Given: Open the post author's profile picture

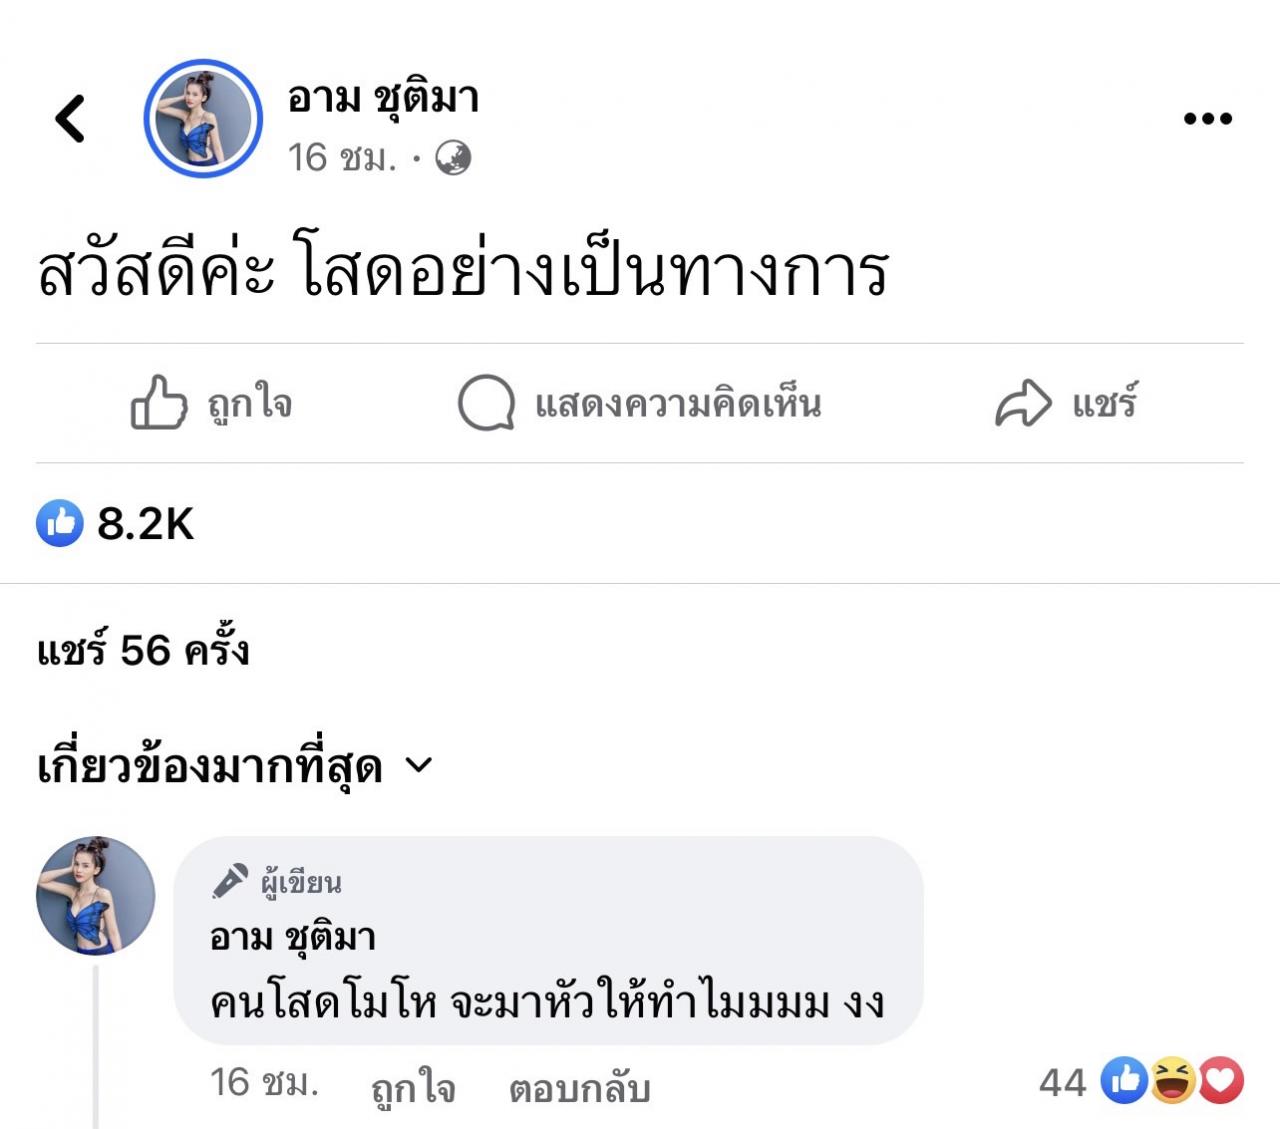Looking at the screenshot, I should (203, 118).
